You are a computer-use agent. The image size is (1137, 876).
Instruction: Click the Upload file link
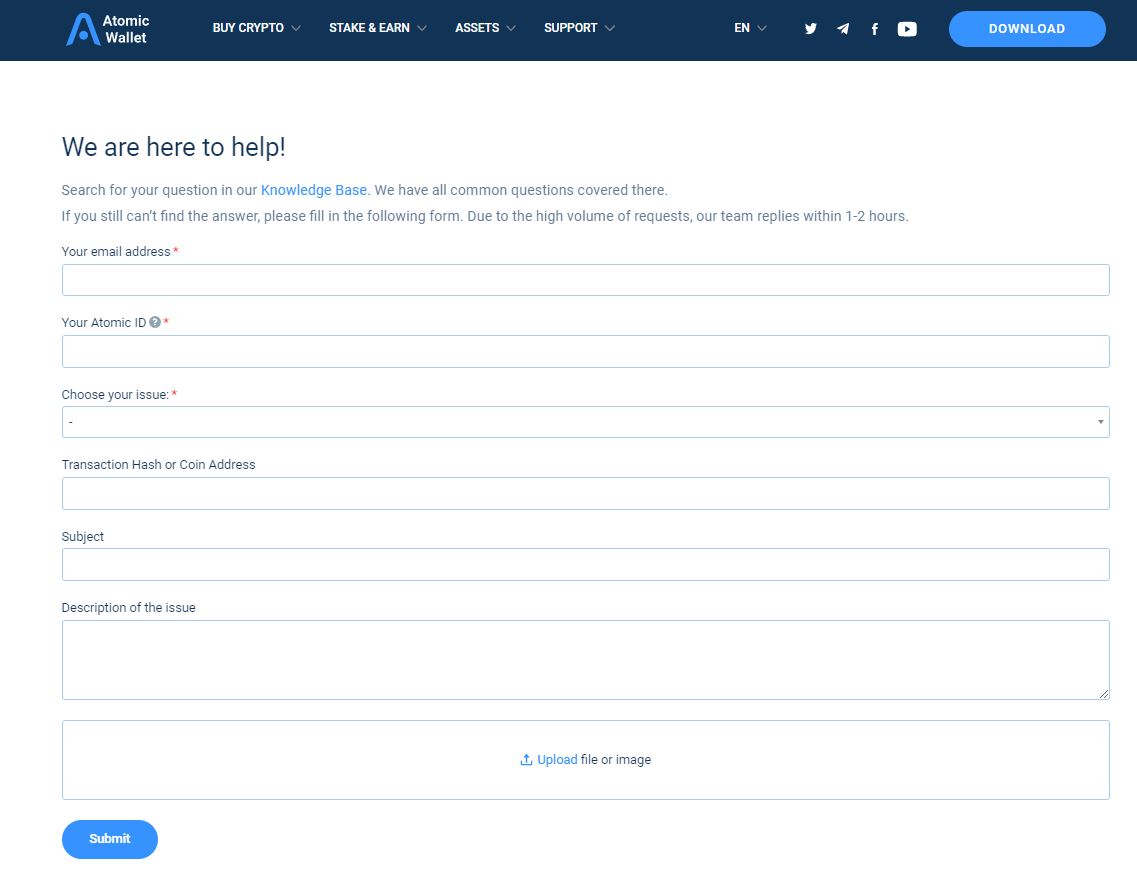click(x=557, y=760)
